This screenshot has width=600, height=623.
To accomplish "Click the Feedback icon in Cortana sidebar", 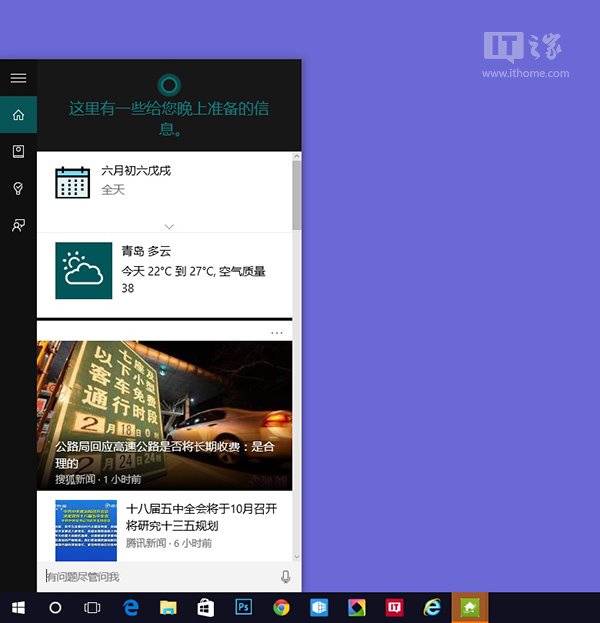I will 18,226.
